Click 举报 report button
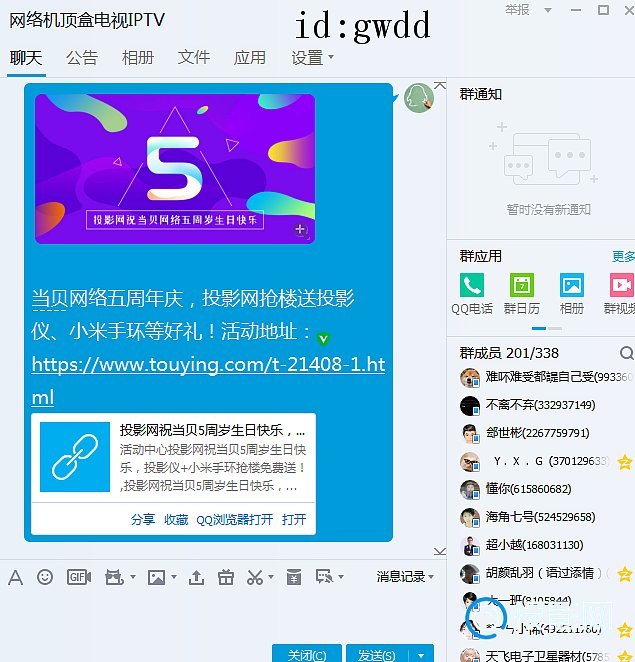The image size is (635, 662). point(517,10)
